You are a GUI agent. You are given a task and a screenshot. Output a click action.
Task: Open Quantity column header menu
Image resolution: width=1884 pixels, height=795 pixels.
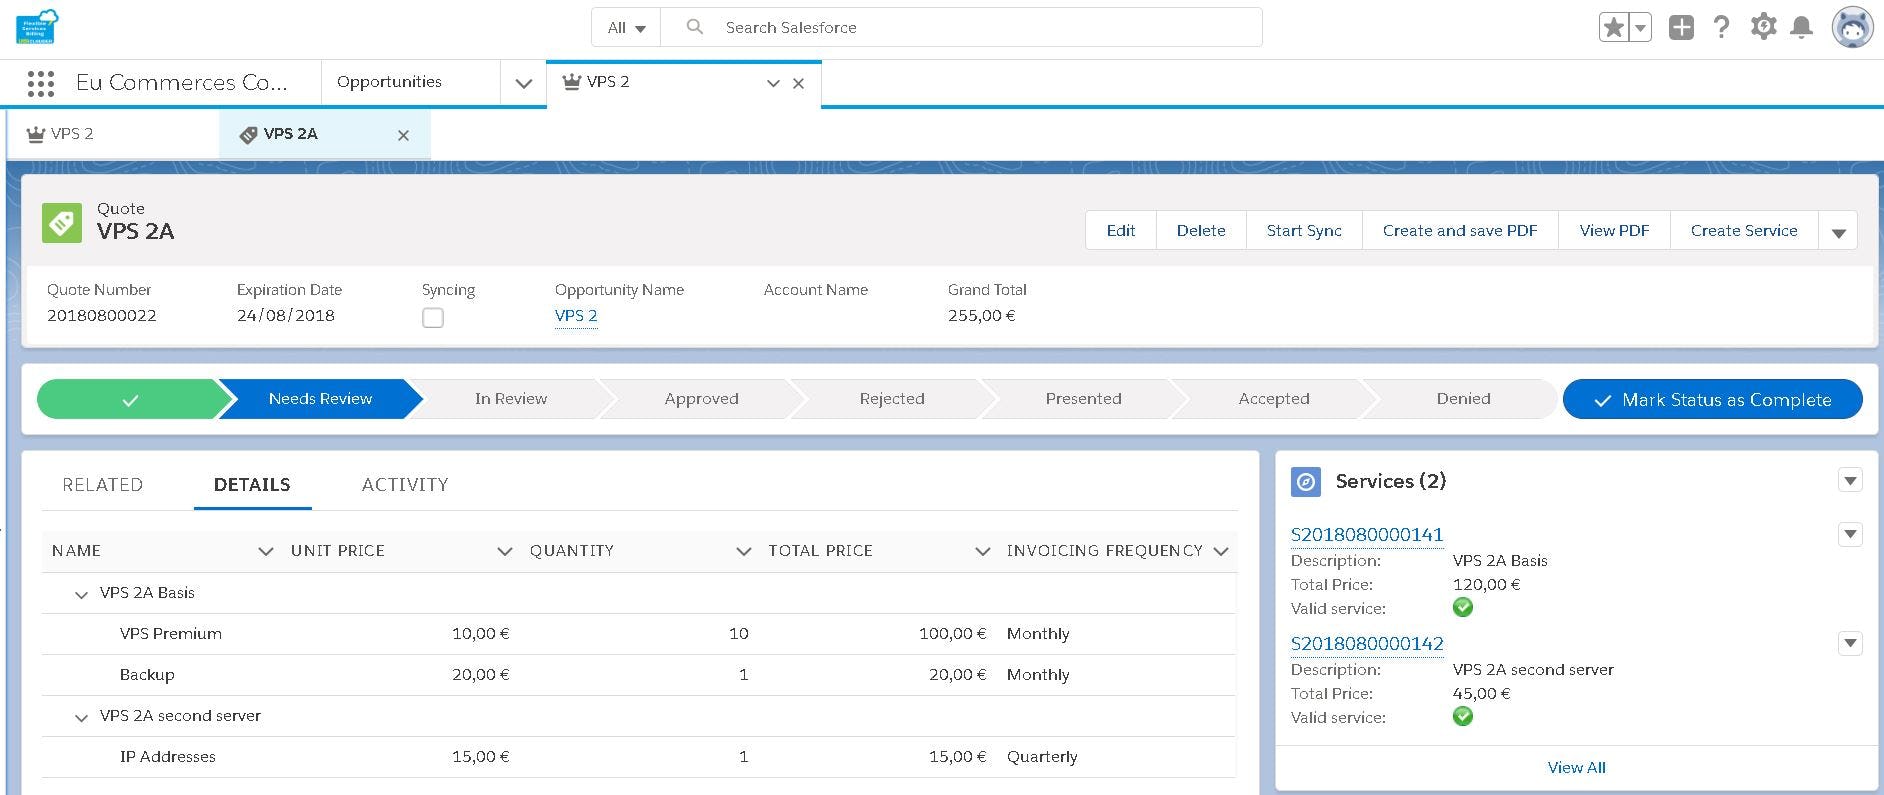click(743, 551)
